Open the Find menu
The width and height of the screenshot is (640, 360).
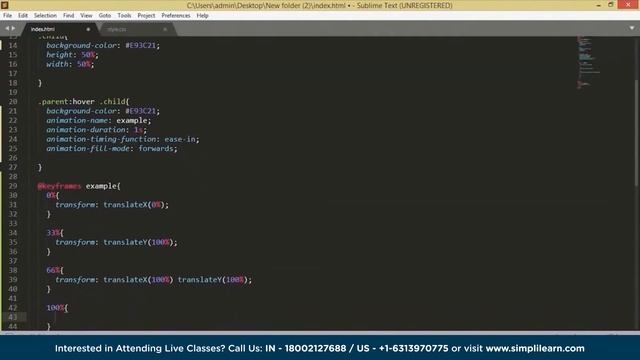[69, 16]
